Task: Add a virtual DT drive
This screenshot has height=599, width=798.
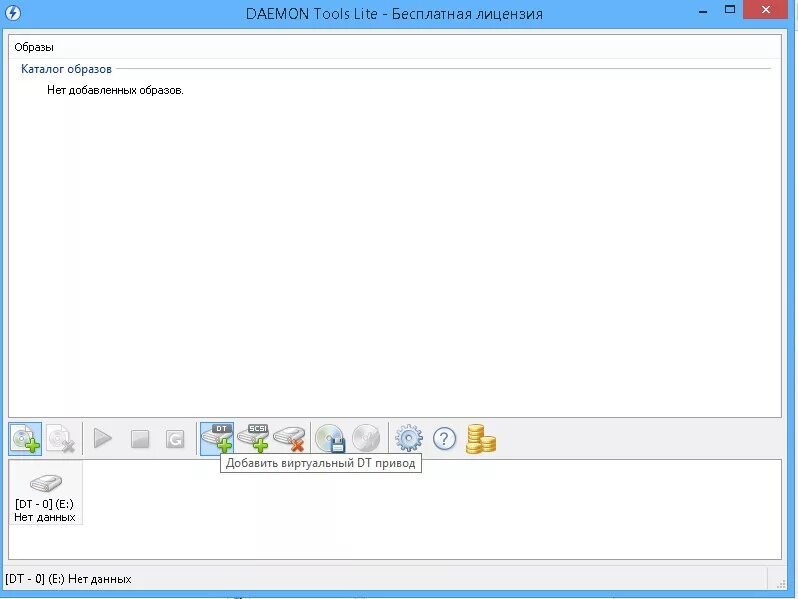Action: pyautogui.click(x=217, y=438)
